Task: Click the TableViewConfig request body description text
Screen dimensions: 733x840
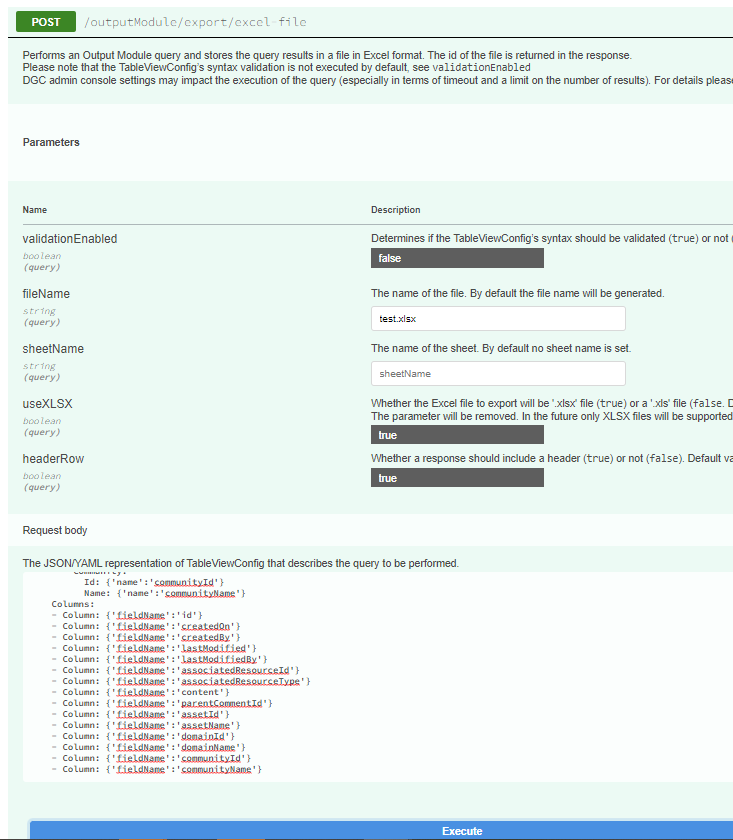Action: click(241, 564)
